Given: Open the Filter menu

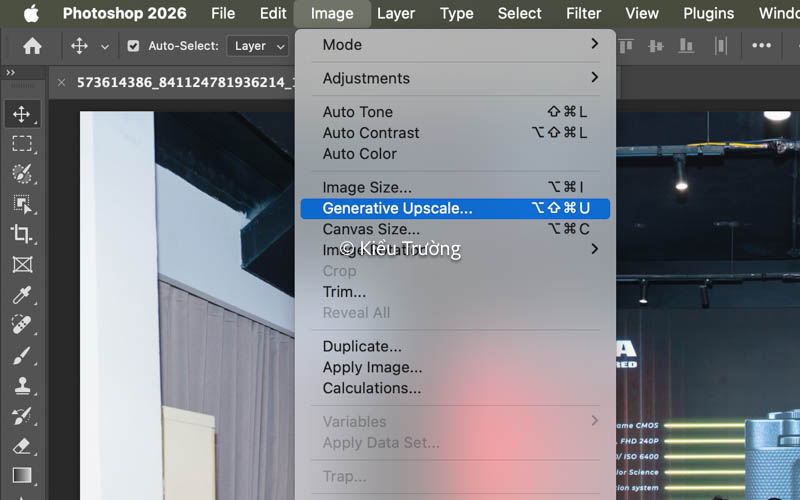Looking at the screenshot, I should [x=584, y=13].
